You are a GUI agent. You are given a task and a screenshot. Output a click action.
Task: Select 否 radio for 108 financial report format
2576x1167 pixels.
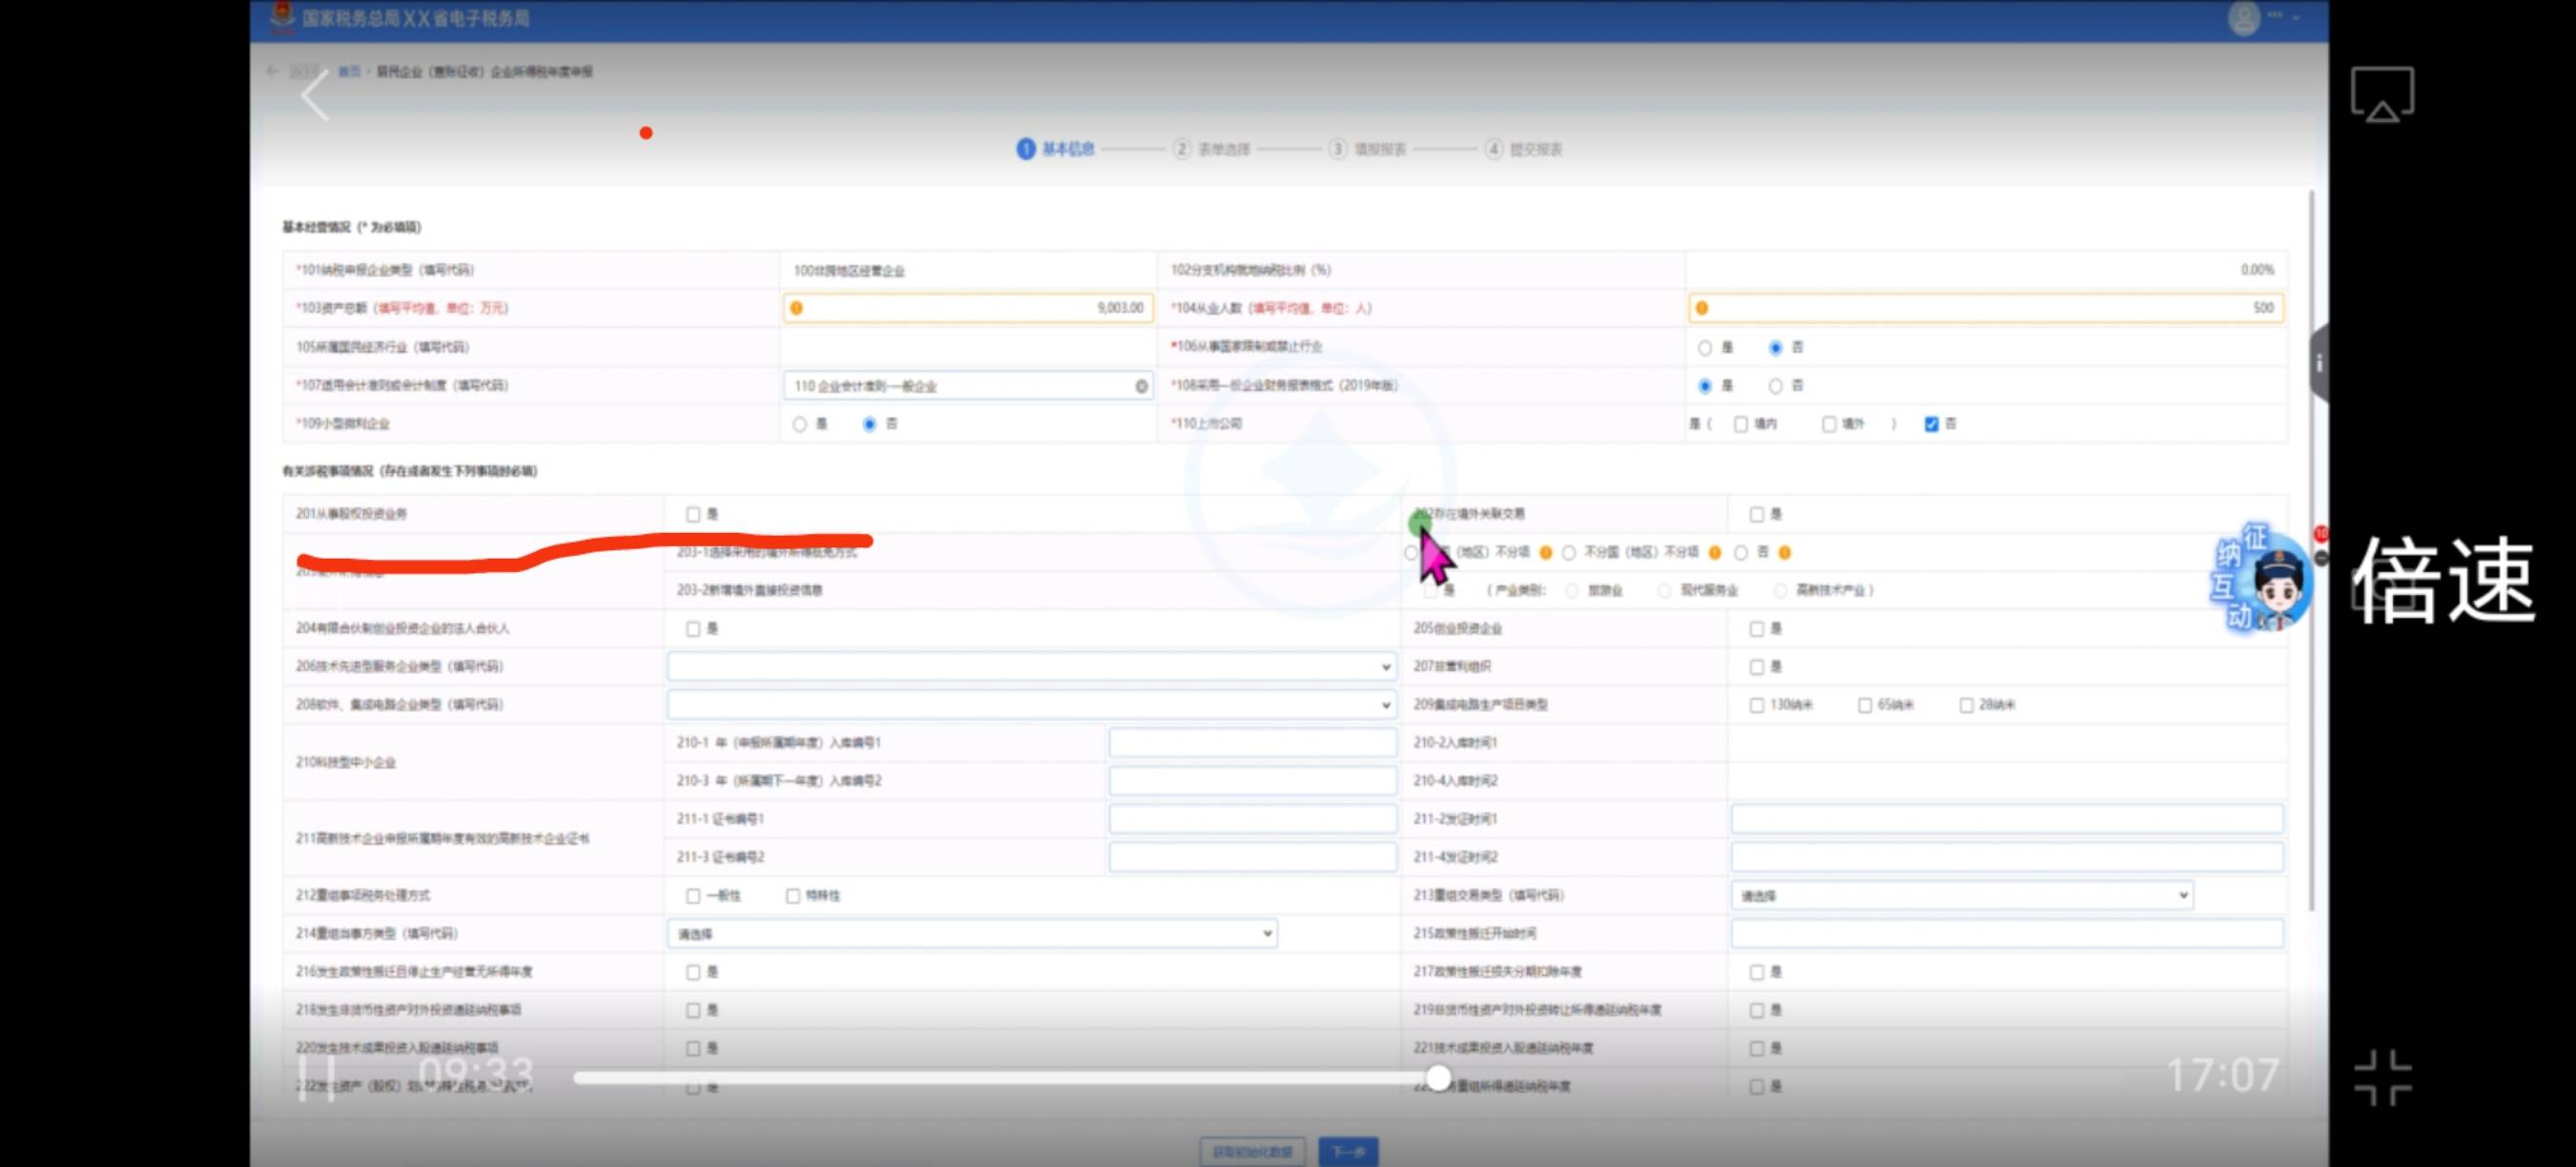click(1775, 386)
